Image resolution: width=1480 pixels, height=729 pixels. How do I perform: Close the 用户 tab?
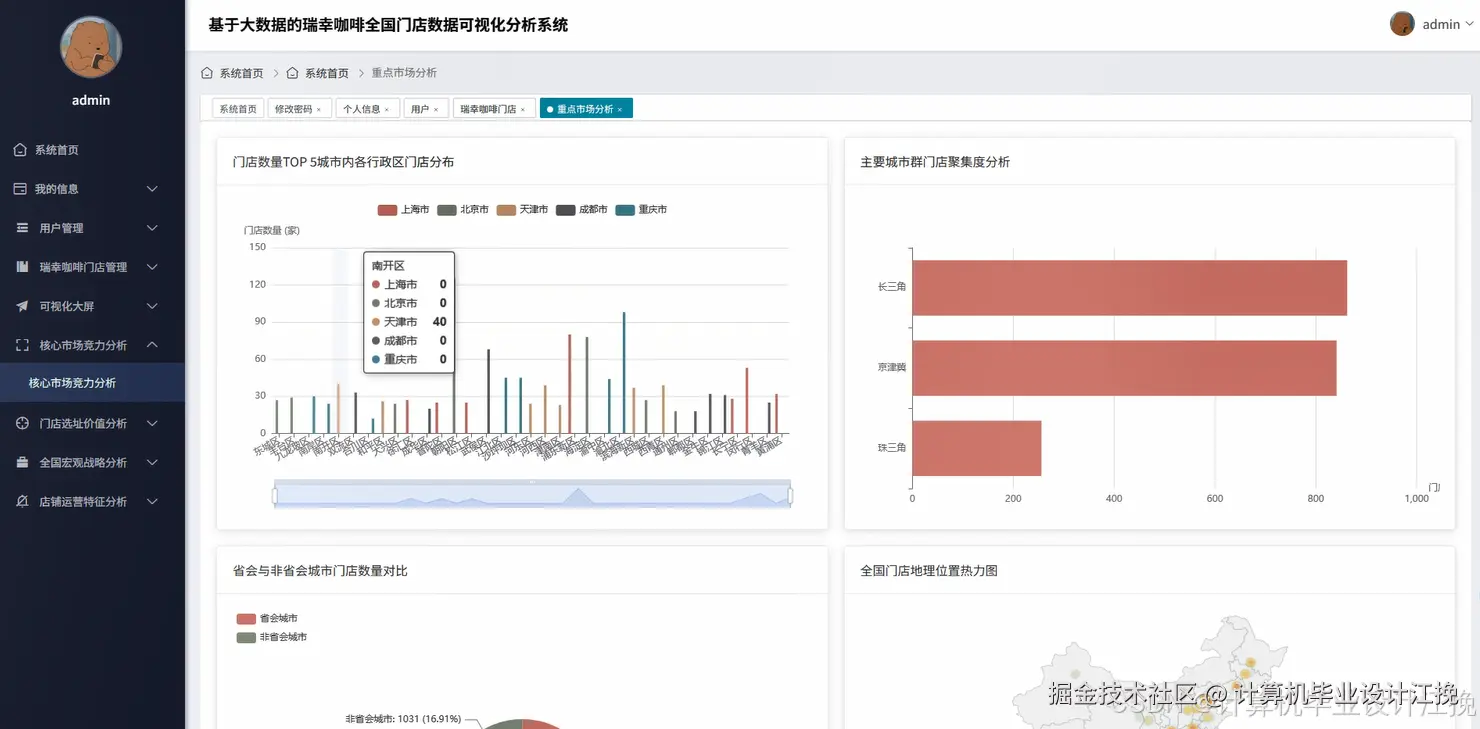pyautogui.click(x=436, y=109)
